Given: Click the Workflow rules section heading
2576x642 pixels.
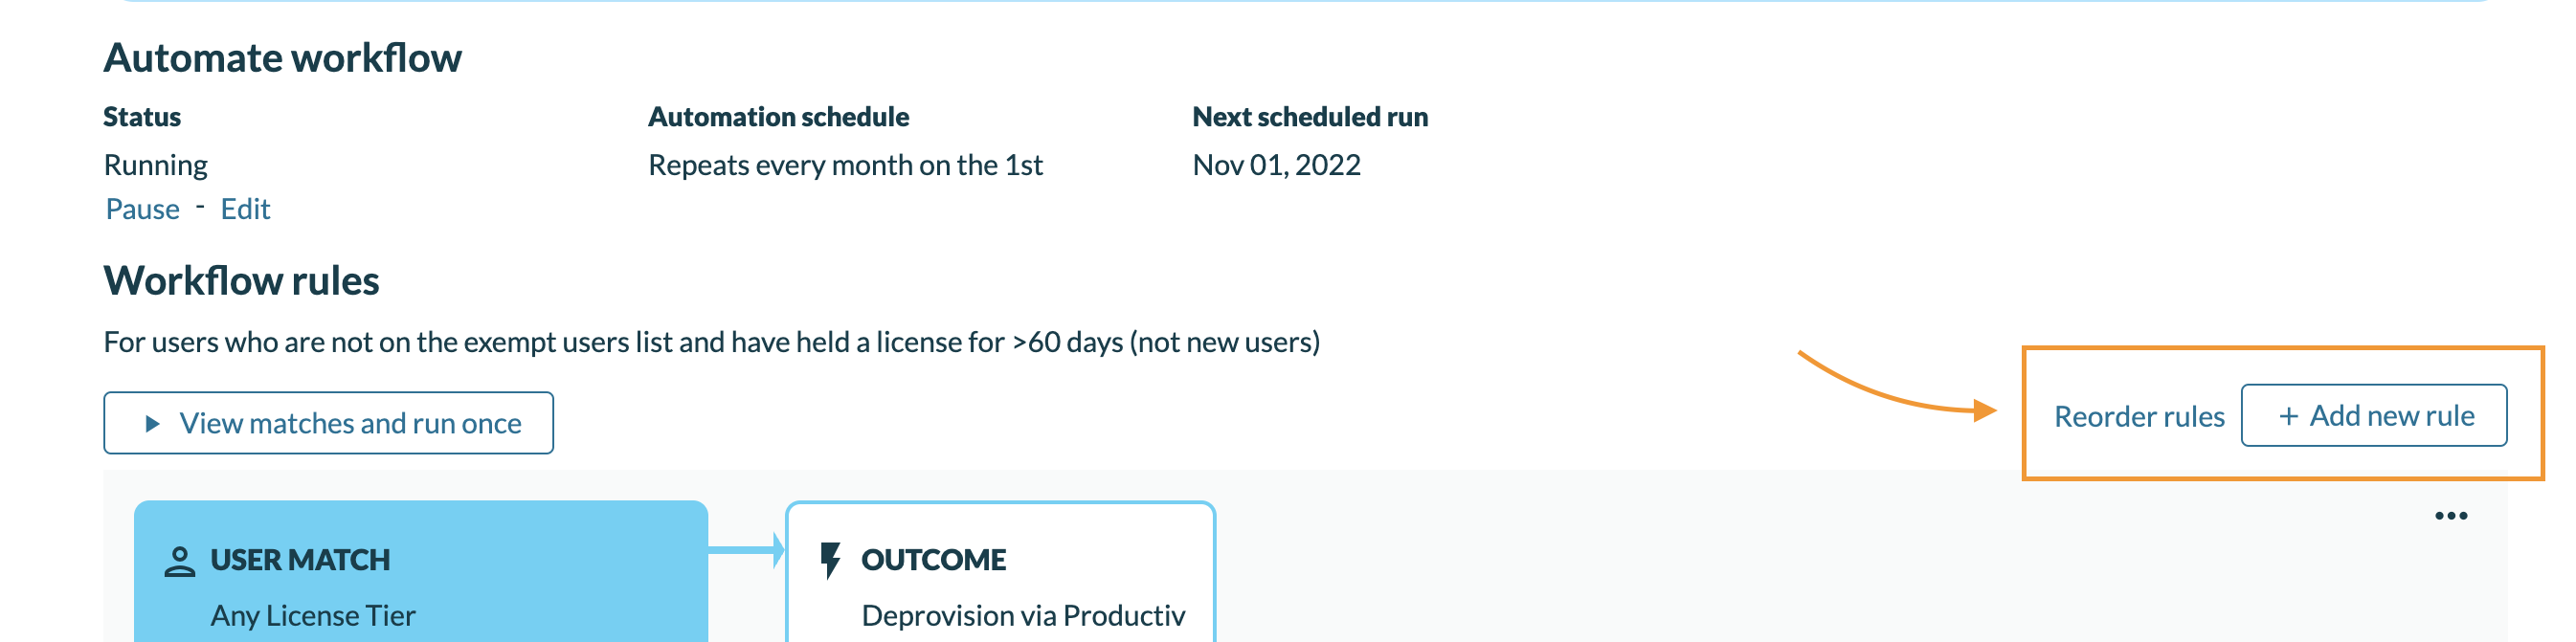Looking at the screenshot, I should pos(242,281).
